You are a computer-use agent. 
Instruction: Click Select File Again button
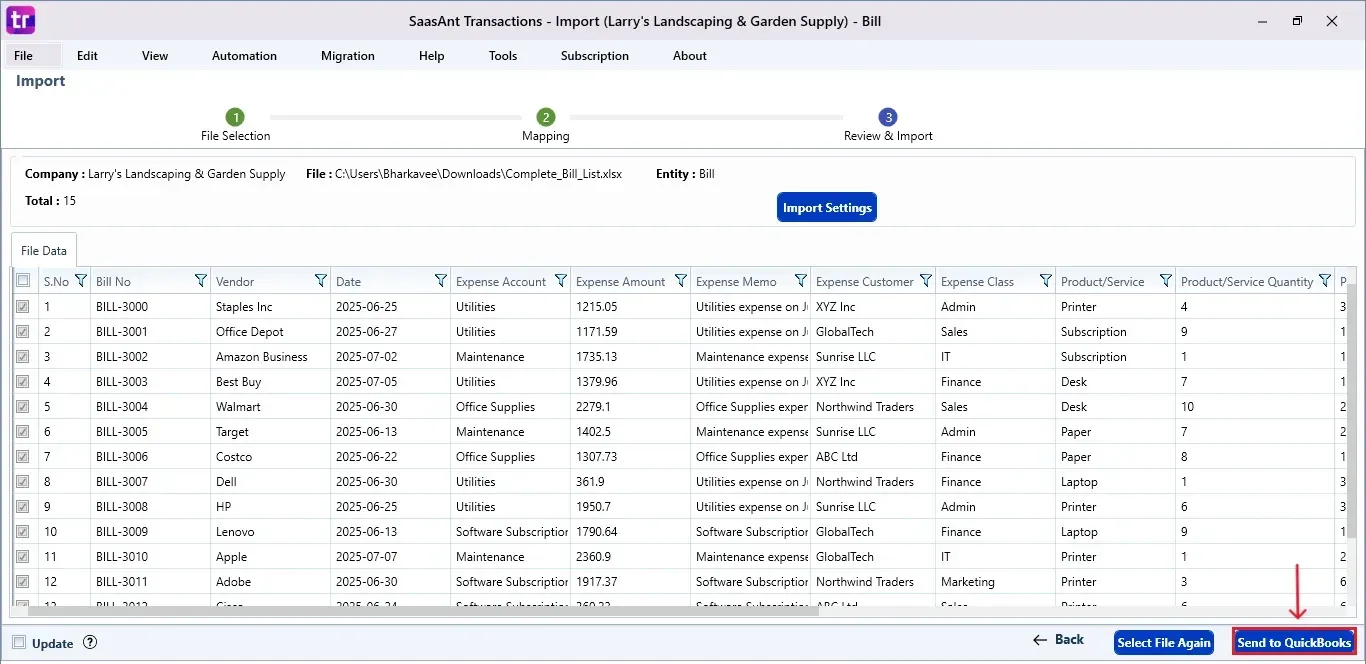(1165, 642)
